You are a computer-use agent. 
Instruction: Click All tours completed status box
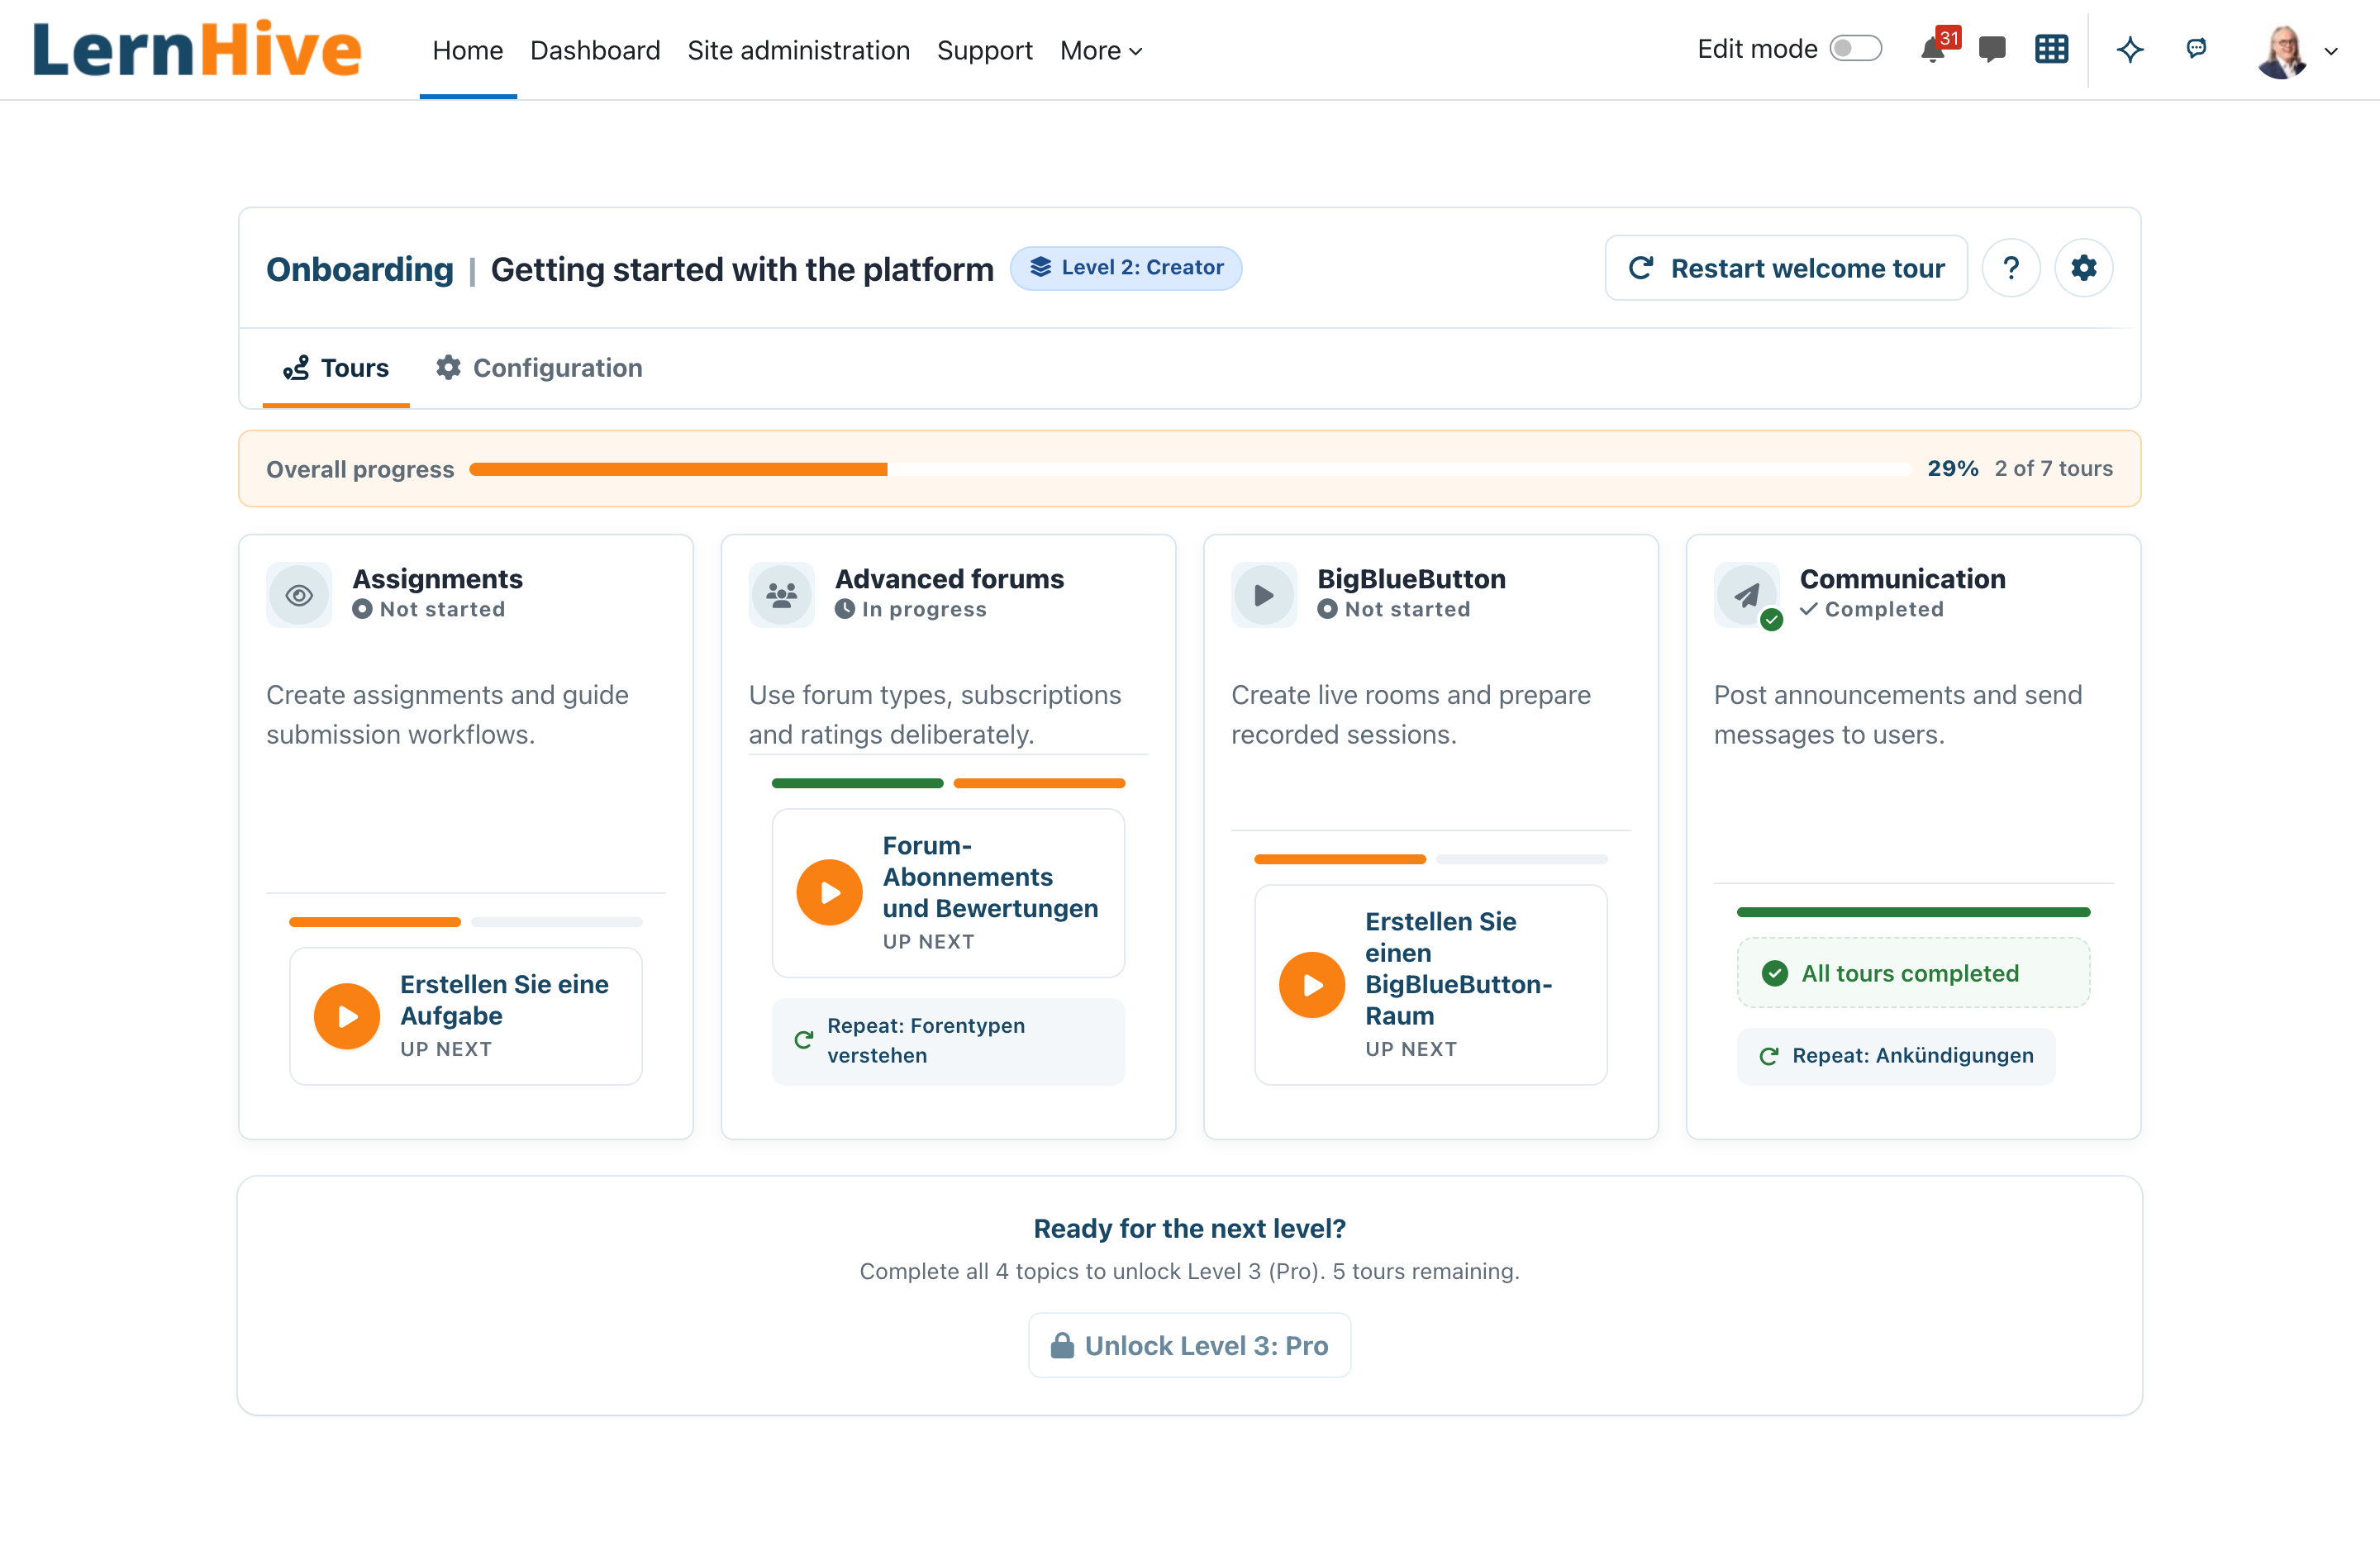pos(1913,973)
